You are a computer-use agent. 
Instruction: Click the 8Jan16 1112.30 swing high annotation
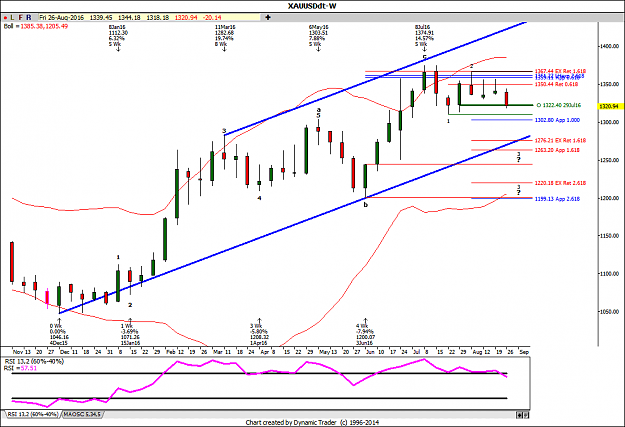(x=117, y=36)
